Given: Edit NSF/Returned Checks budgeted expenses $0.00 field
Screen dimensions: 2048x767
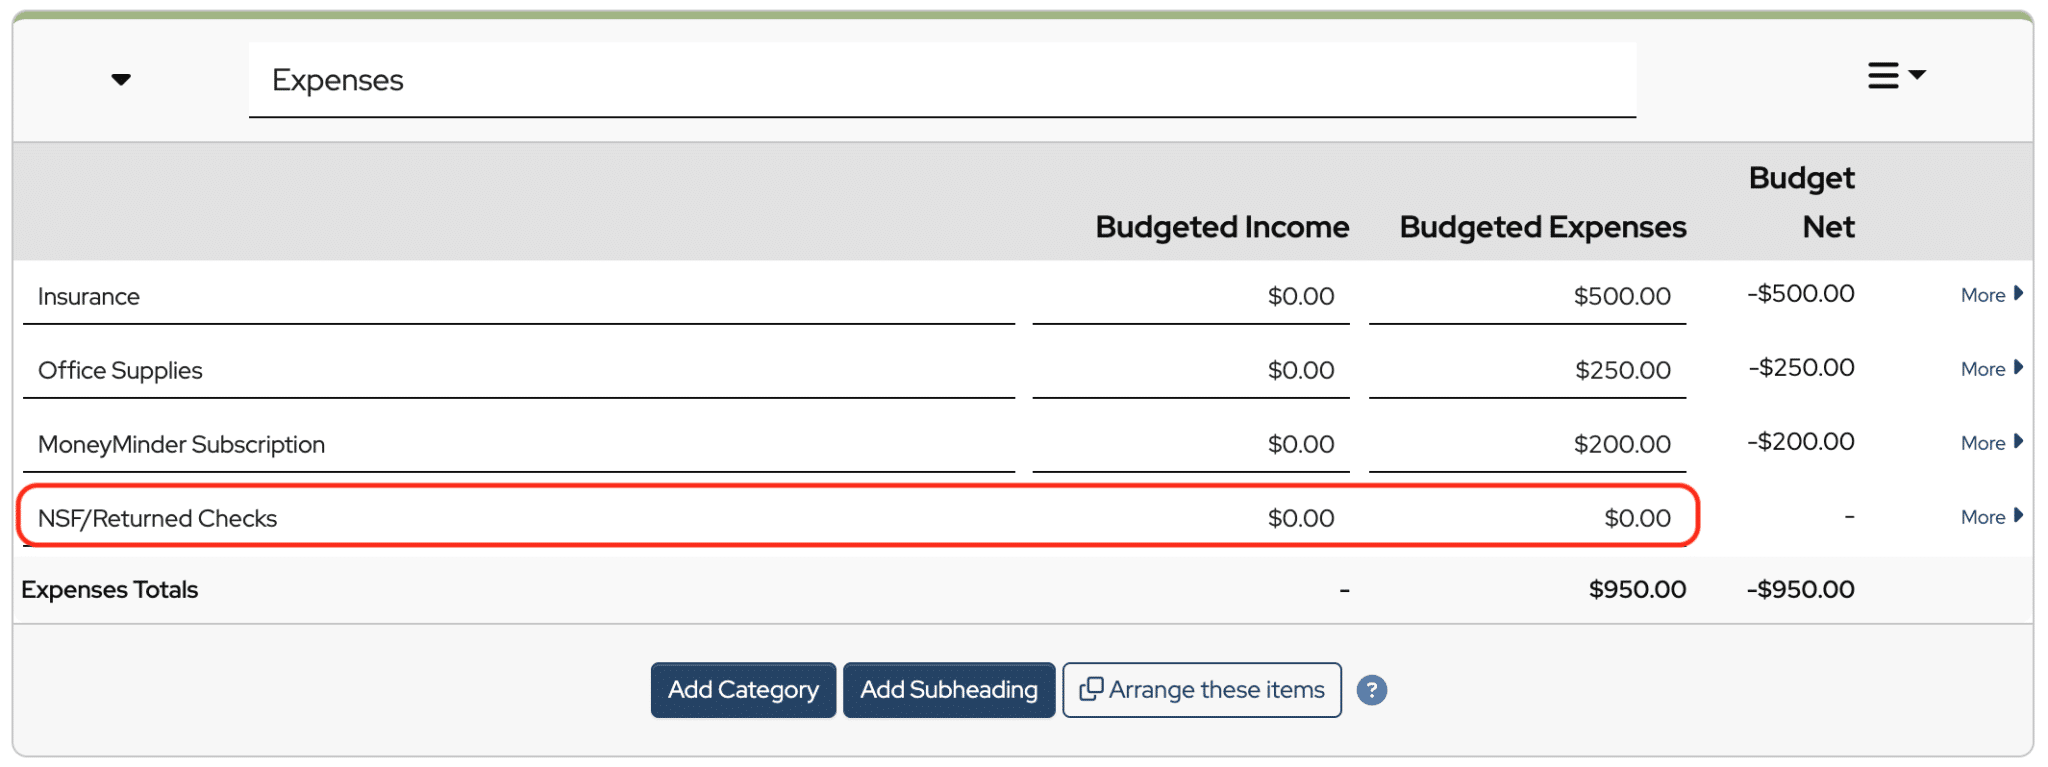Looking at the screenshot, I should pyautogui.click(x=1528, y=519).
